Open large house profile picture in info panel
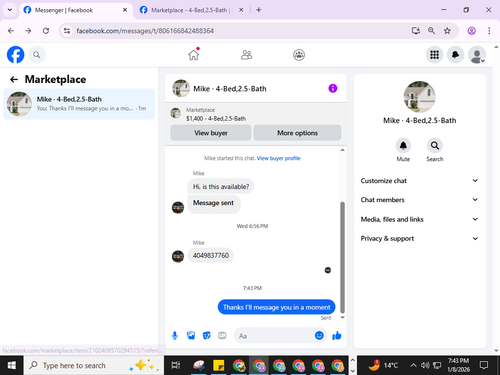 click(419, 97)
